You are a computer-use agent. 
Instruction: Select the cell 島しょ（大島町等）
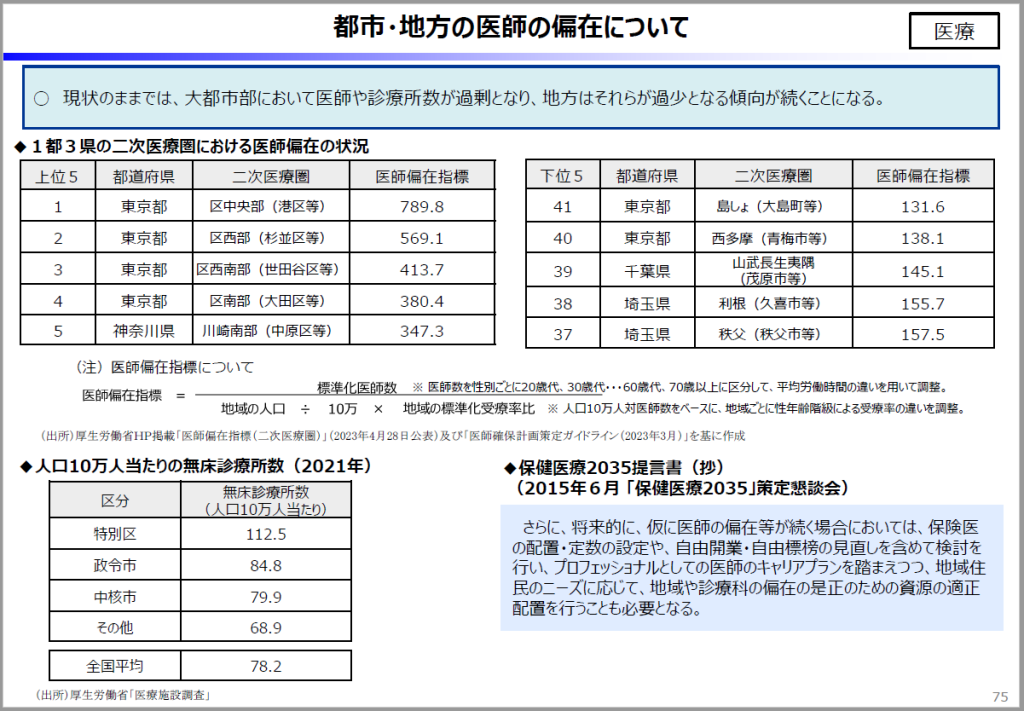[773, 206]
